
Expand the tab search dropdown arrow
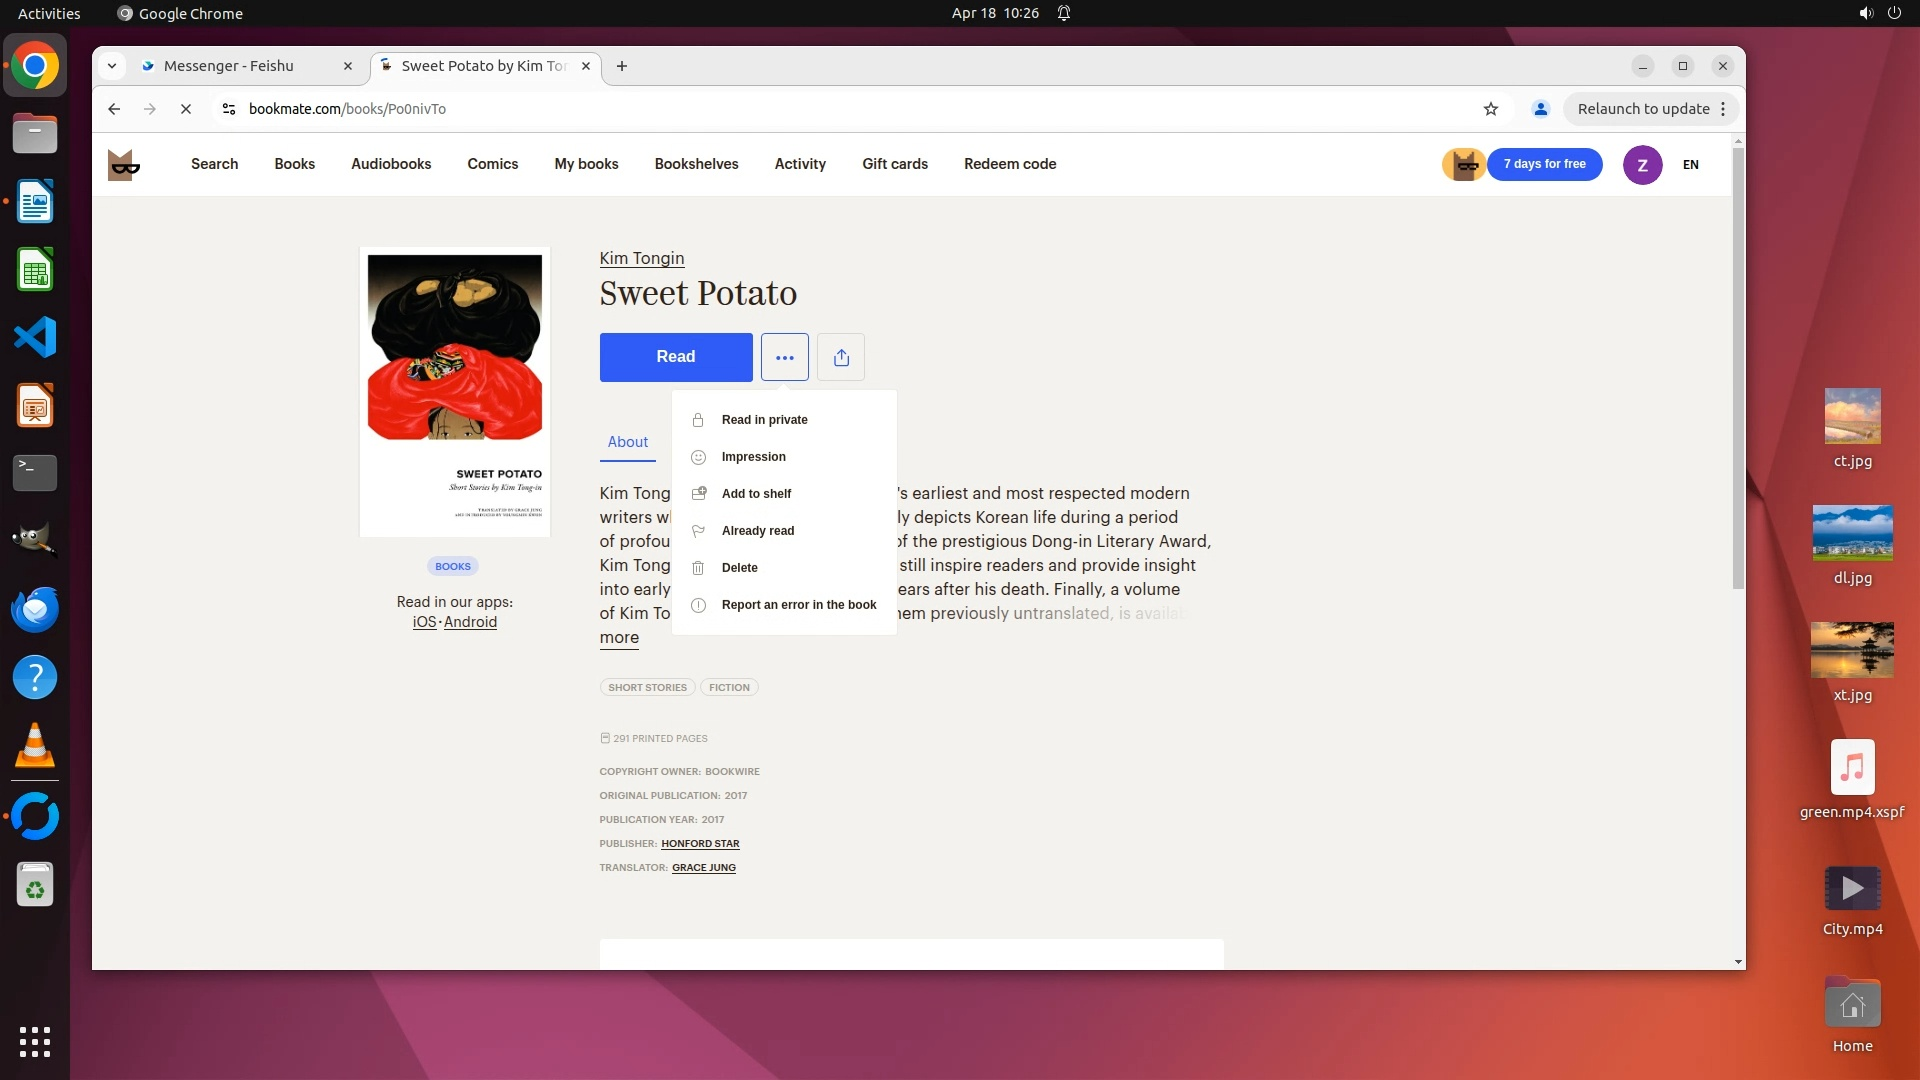(112, 66)
